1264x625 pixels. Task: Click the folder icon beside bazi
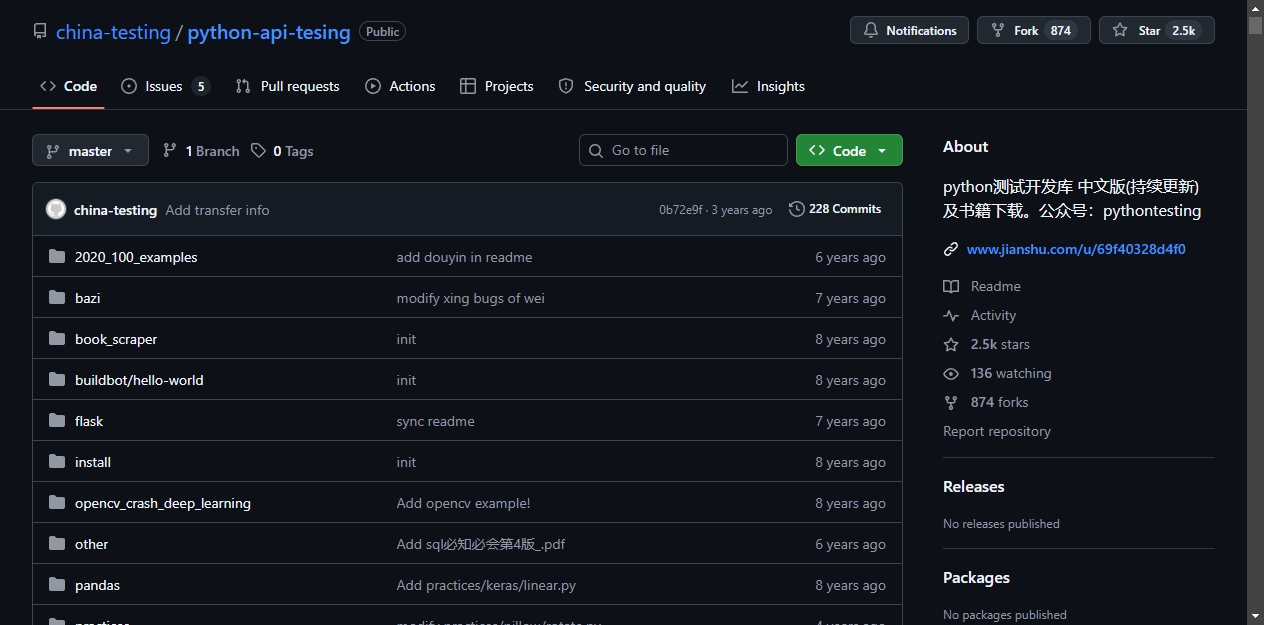click(57, 298)
